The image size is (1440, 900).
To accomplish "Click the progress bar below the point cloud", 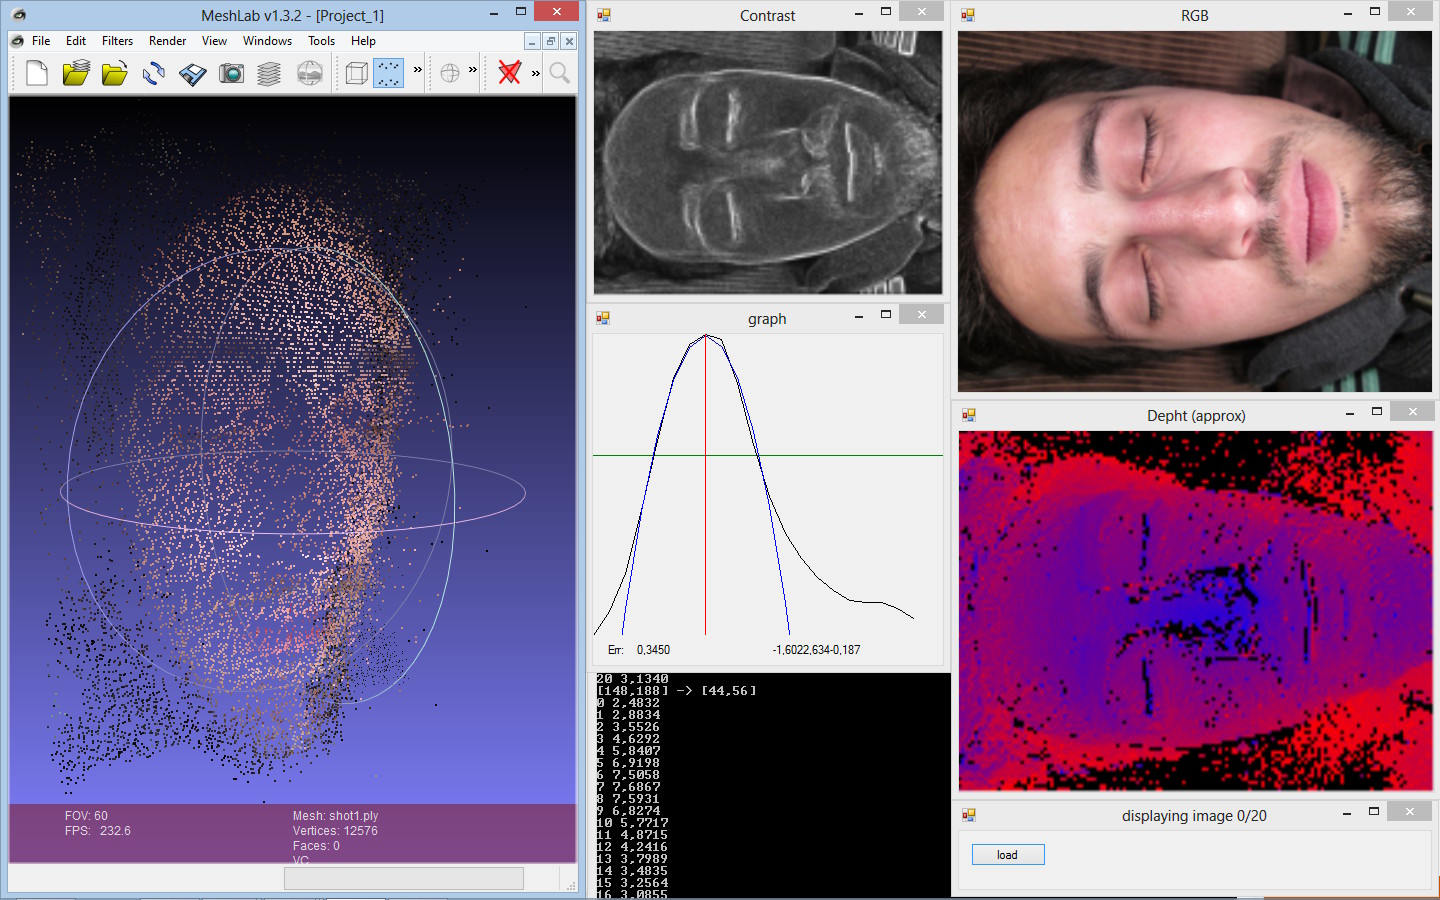I will [403, 878].
